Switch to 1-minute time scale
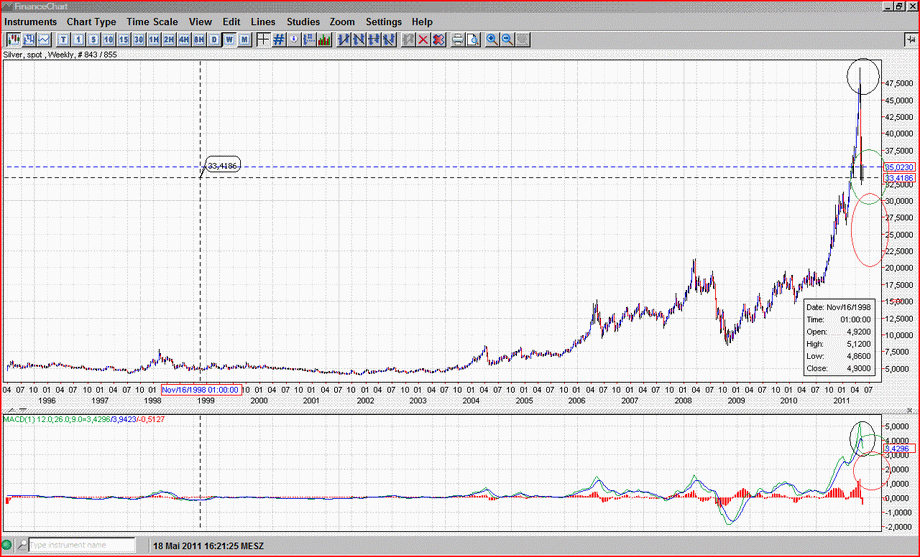This screenshot has height=557, width=920. (x=79, y=39)
